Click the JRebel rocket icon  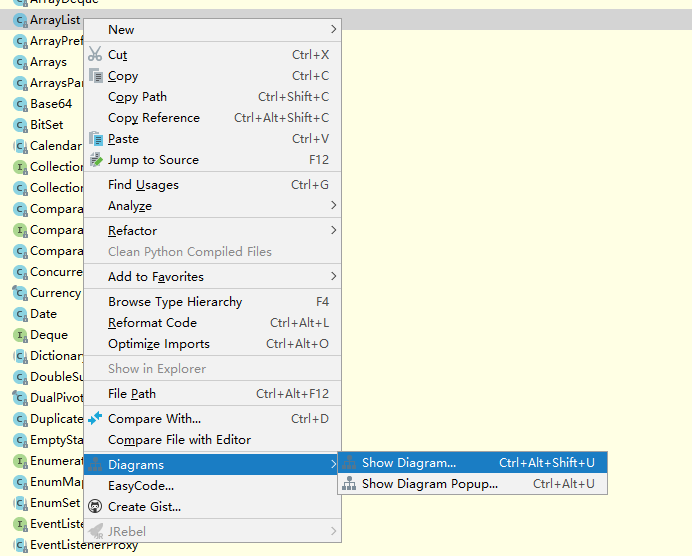(x=96, y=531)
